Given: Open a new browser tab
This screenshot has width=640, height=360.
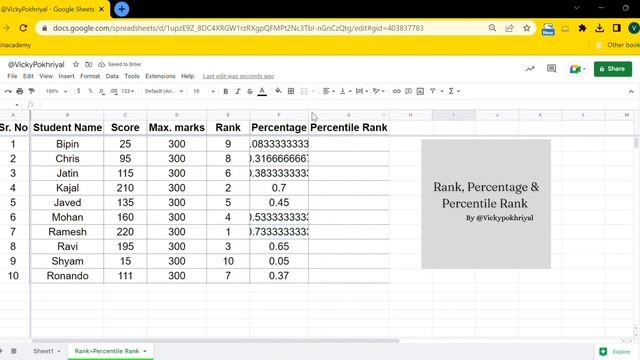Looking at the screenshot, I should click(122, 9).
